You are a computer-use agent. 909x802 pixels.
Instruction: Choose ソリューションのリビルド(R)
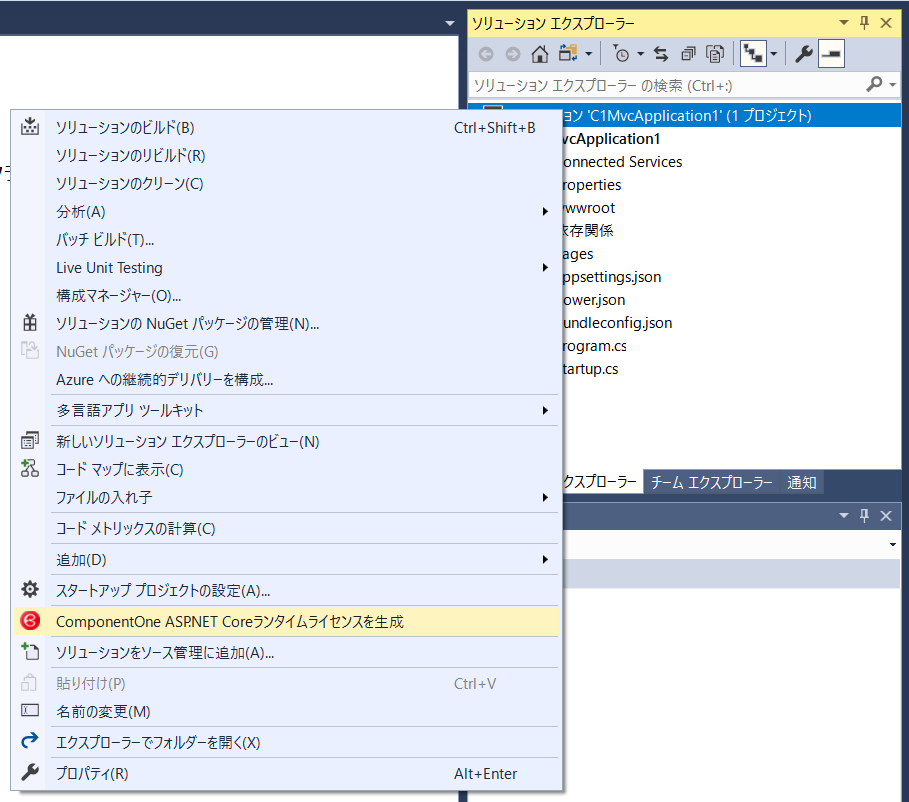286,155
